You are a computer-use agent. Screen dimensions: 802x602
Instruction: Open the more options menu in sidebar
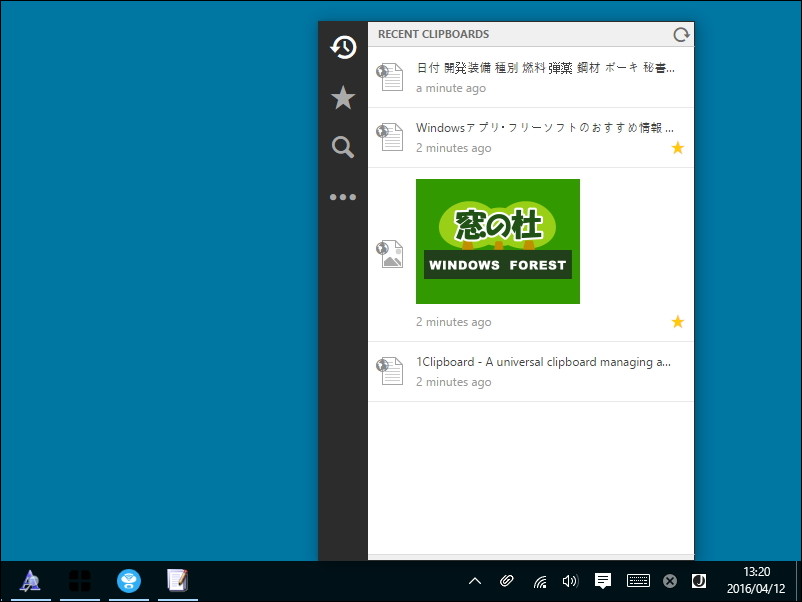pyautogui.click(x=343, y=196)
